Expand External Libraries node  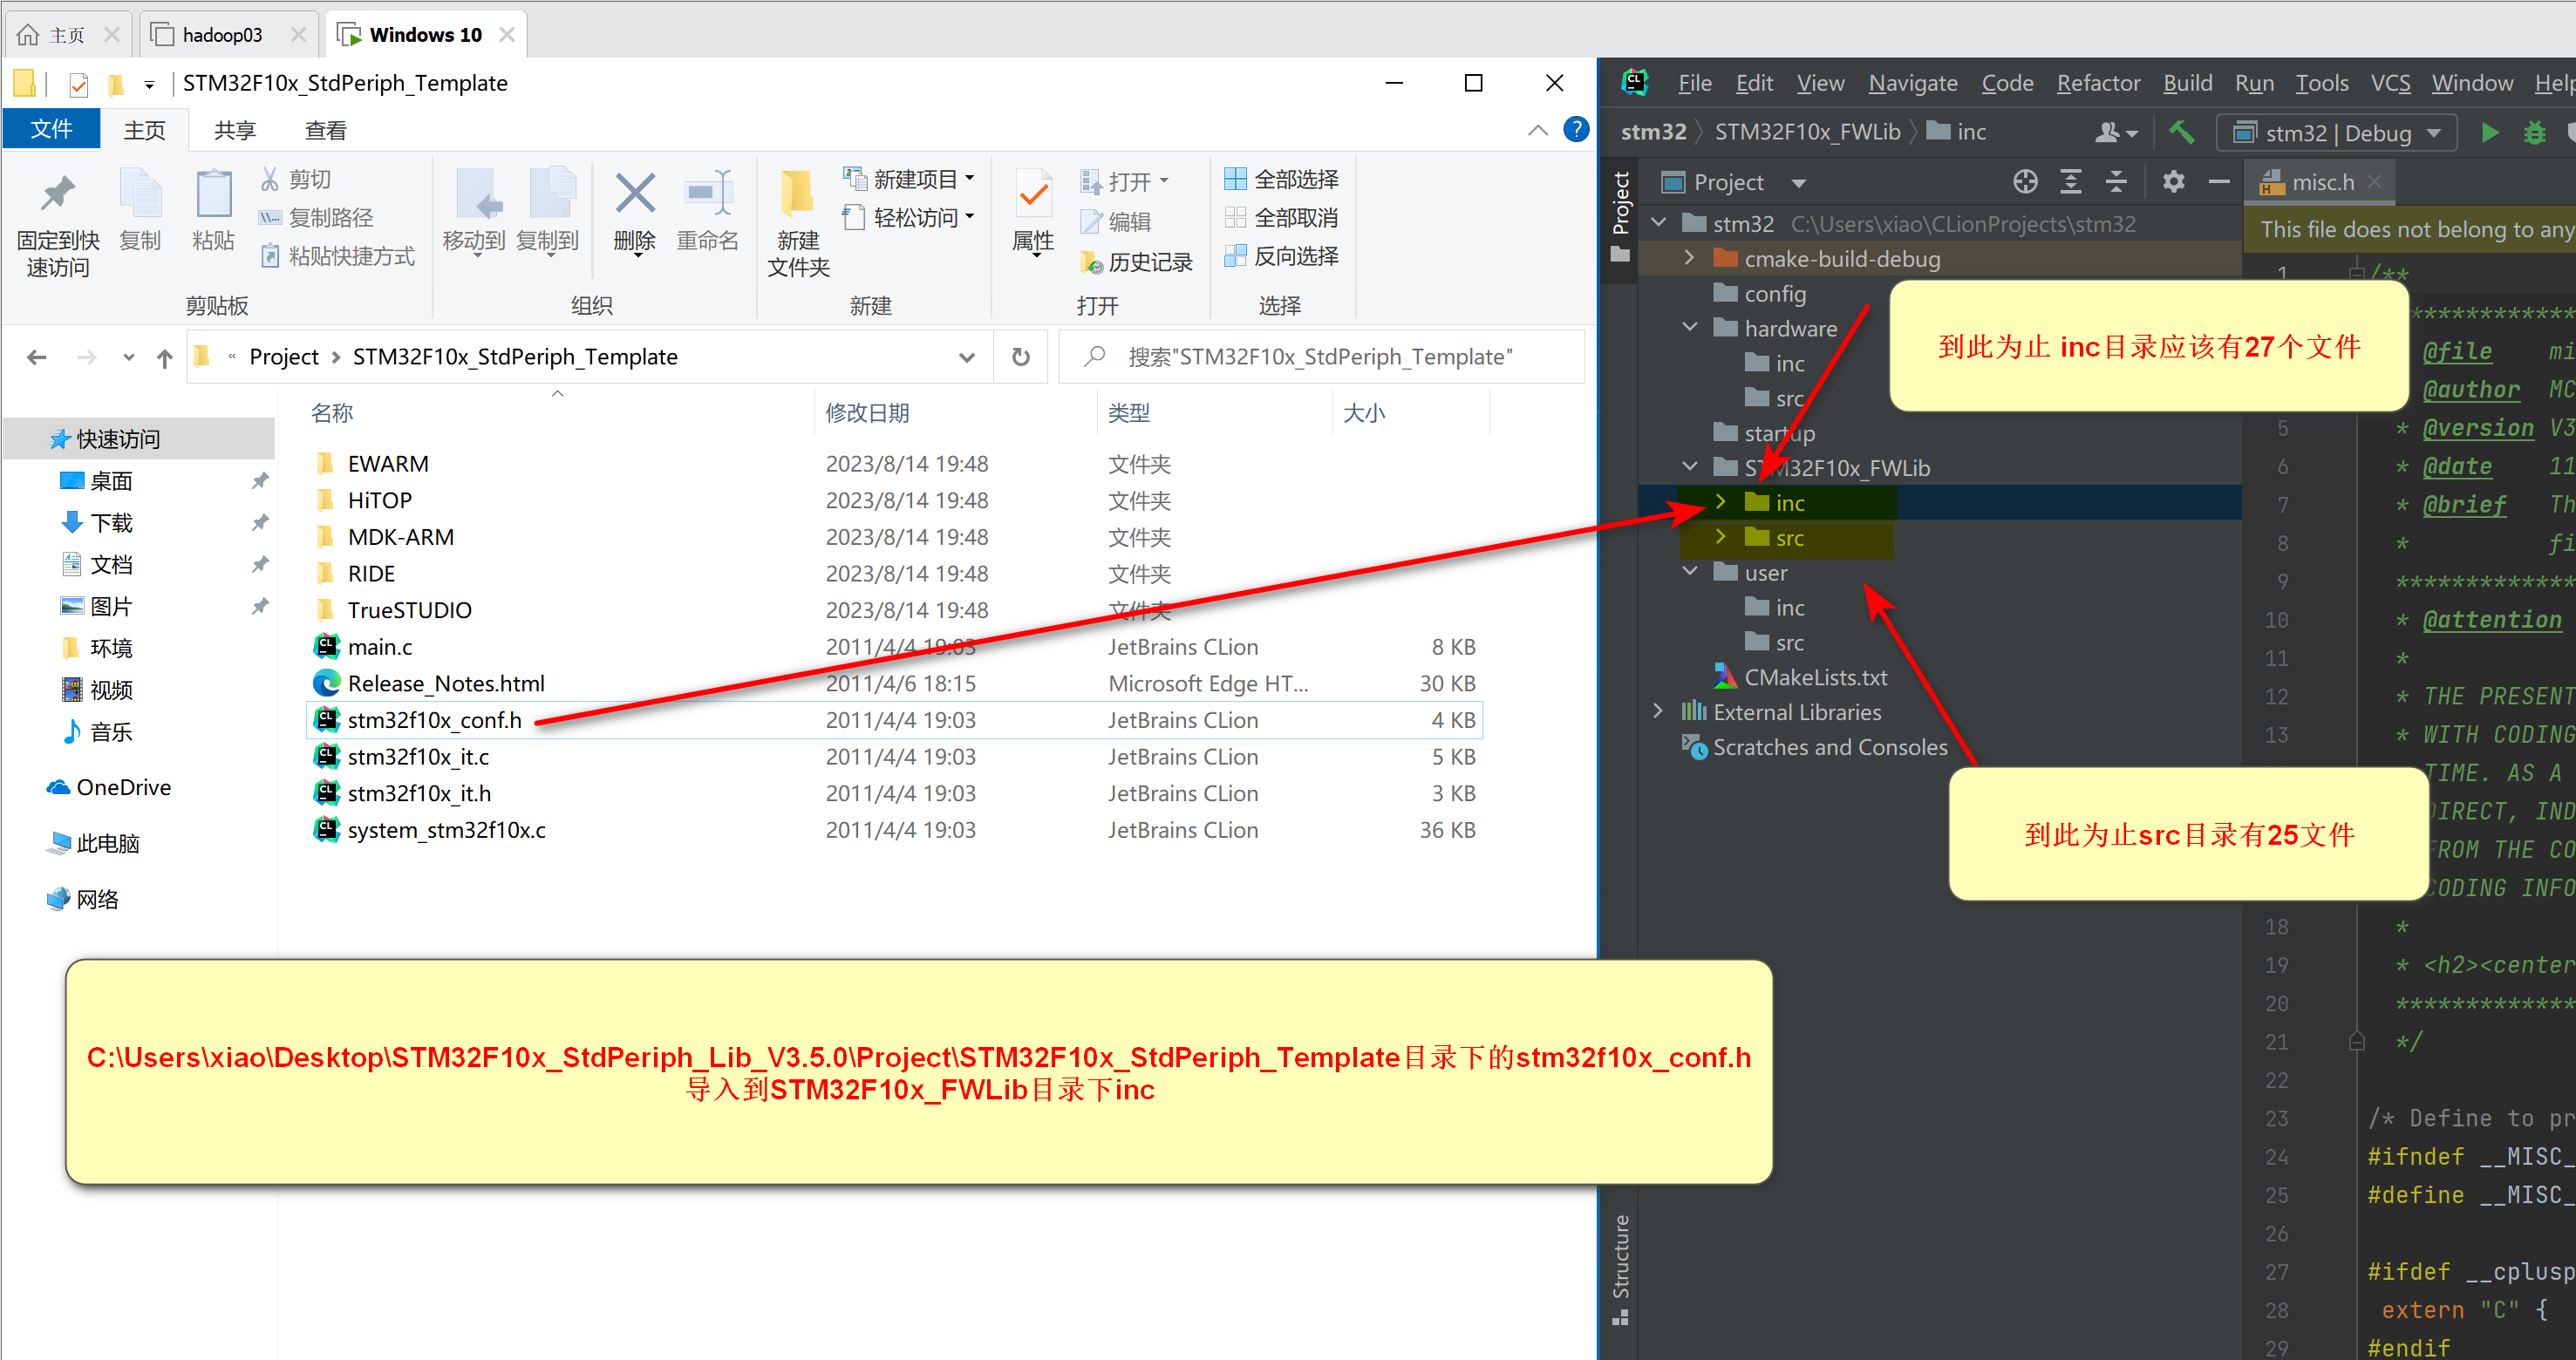[1657, 712]
